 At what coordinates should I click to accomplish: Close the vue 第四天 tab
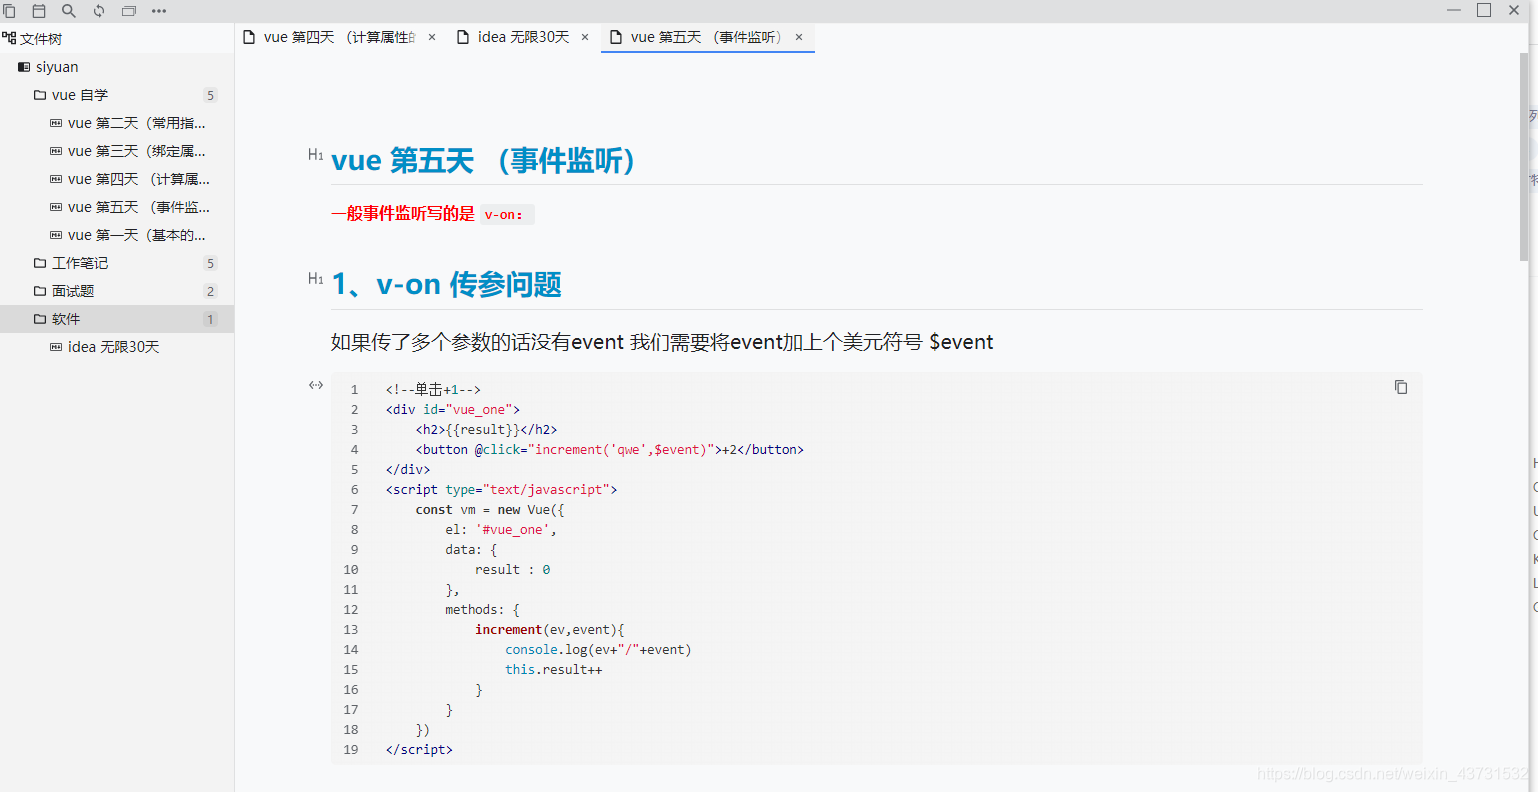tap(432, 37)
